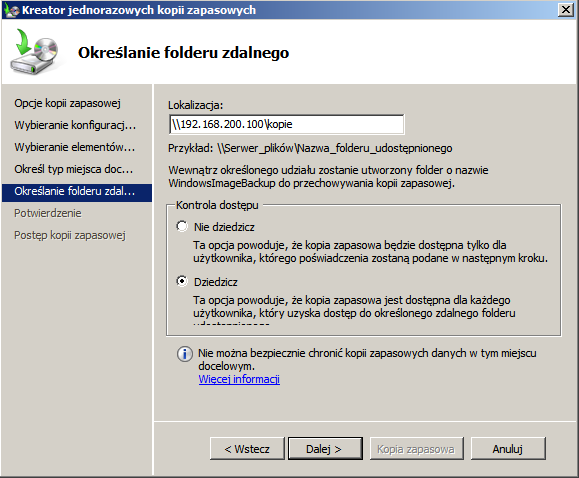Viewport: 579px width, 478px height.
Task: Click the 'Postęp kopii zapasowej' step
Action: (x=70, y=235)
